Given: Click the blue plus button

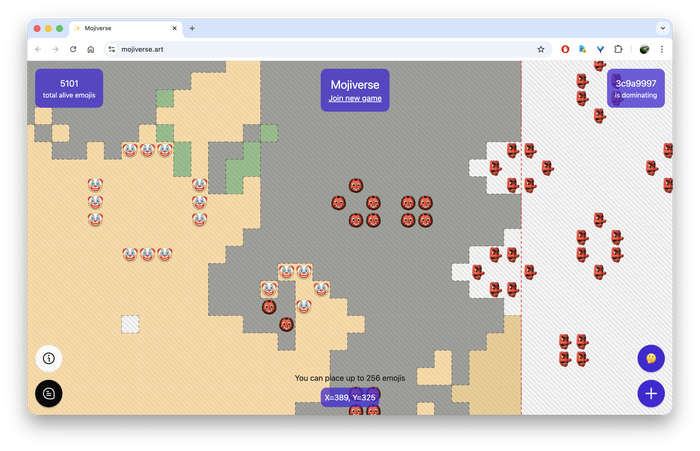Looking at the screenshot, I should click(651, 393).
